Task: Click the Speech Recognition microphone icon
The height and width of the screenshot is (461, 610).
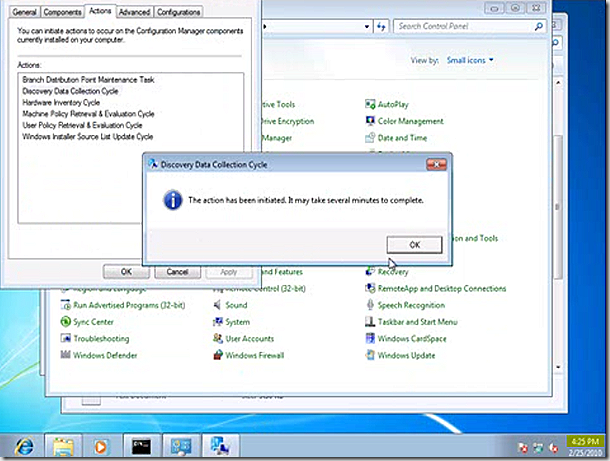Action: 370,305
